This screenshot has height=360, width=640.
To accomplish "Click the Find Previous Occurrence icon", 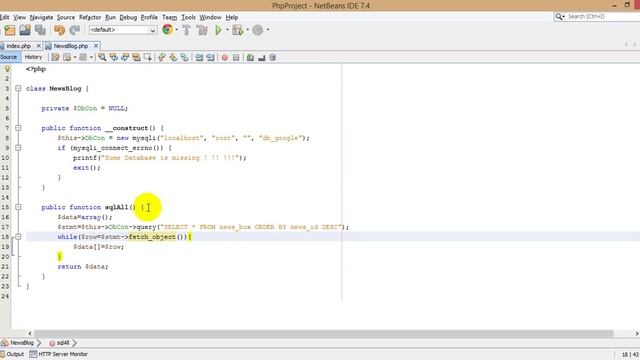I will [x=113, y=58].
